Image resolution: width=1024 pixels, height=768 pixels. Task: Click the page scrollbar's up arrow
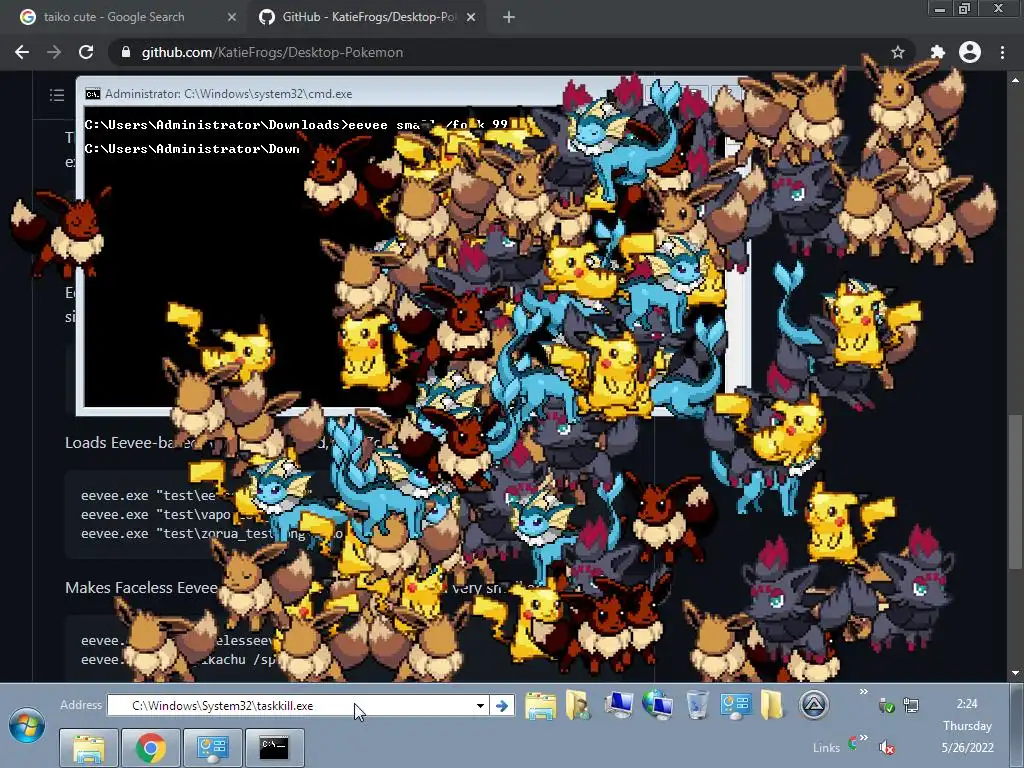coord(1015,80)
